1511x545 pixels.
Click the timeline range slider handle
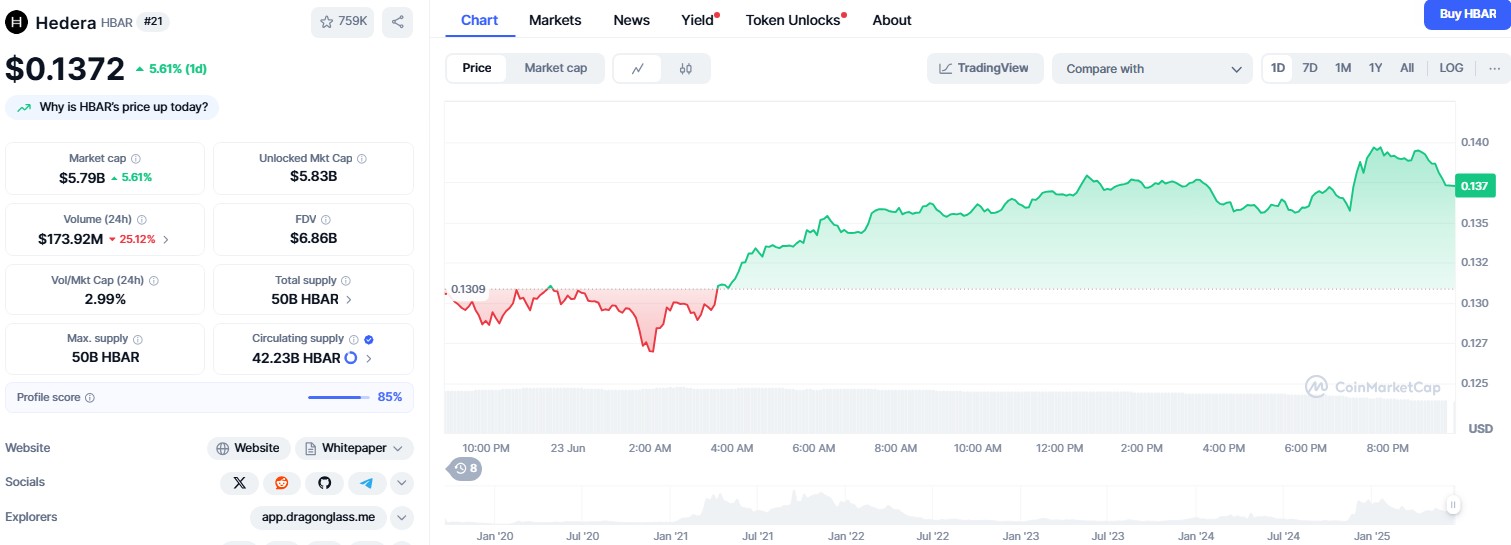tap(1453, 505)
